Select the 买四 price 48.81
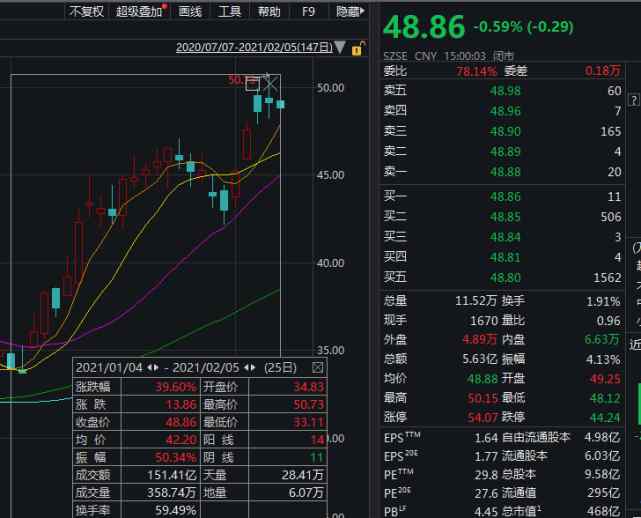The image size is (641, 518). (x=505, y=258)
